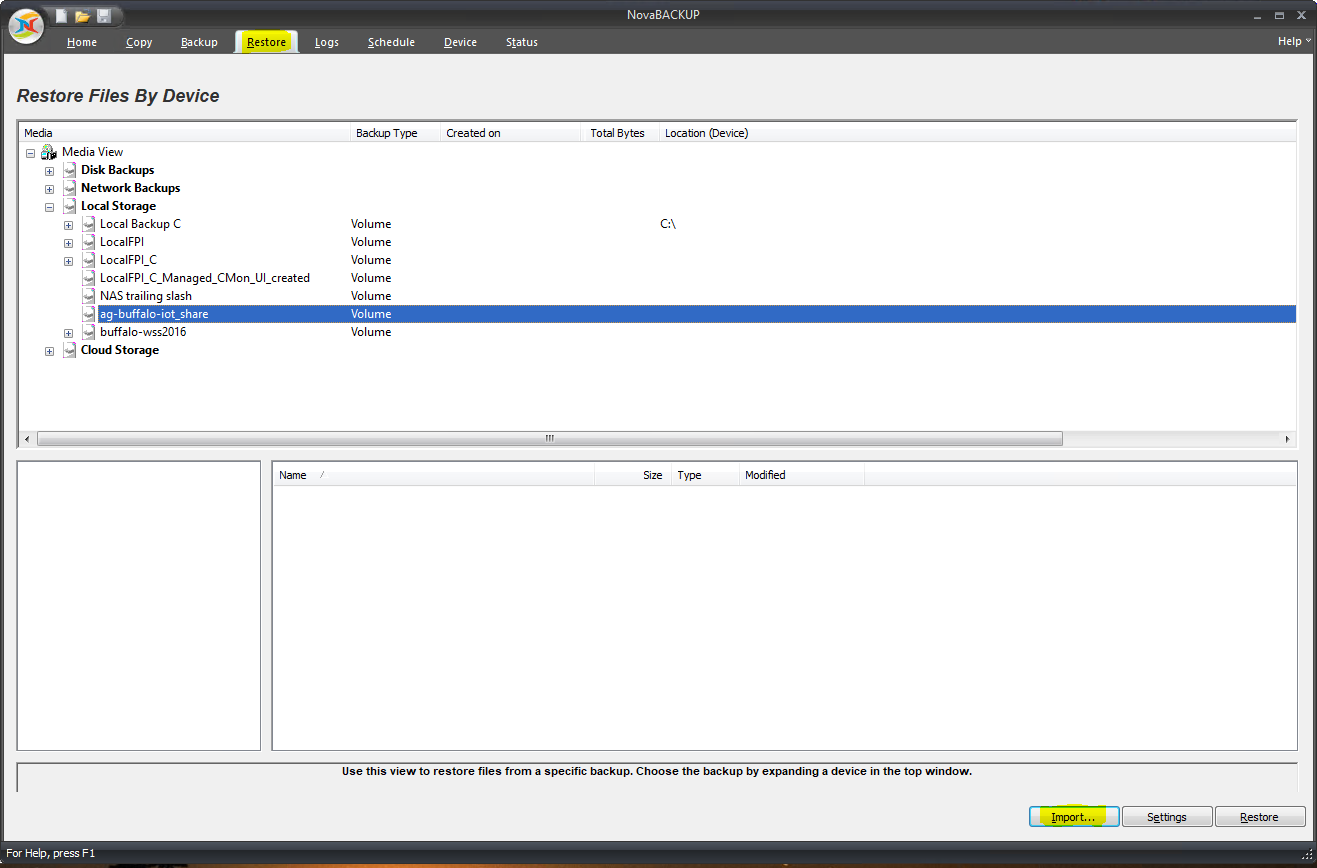Expand the LocalFPI_C node
Screen dimensions: 1317x868
(68, 261)
